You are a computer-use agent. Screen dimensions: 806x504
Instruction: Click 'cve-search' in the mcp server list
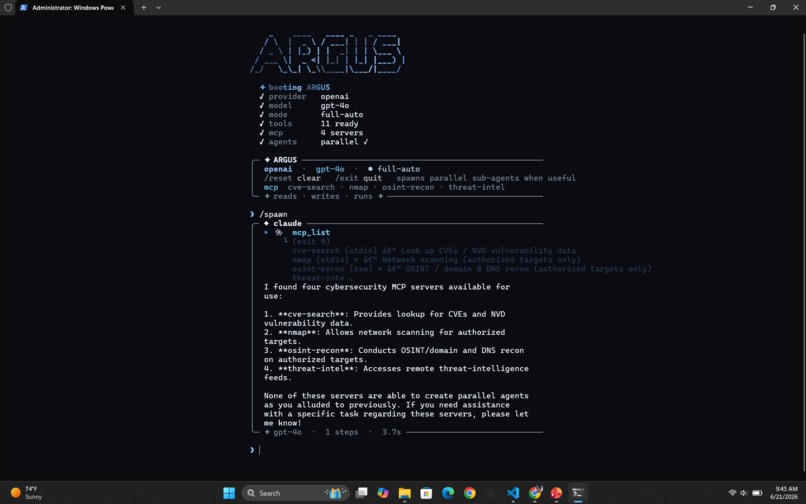[311, 187]
